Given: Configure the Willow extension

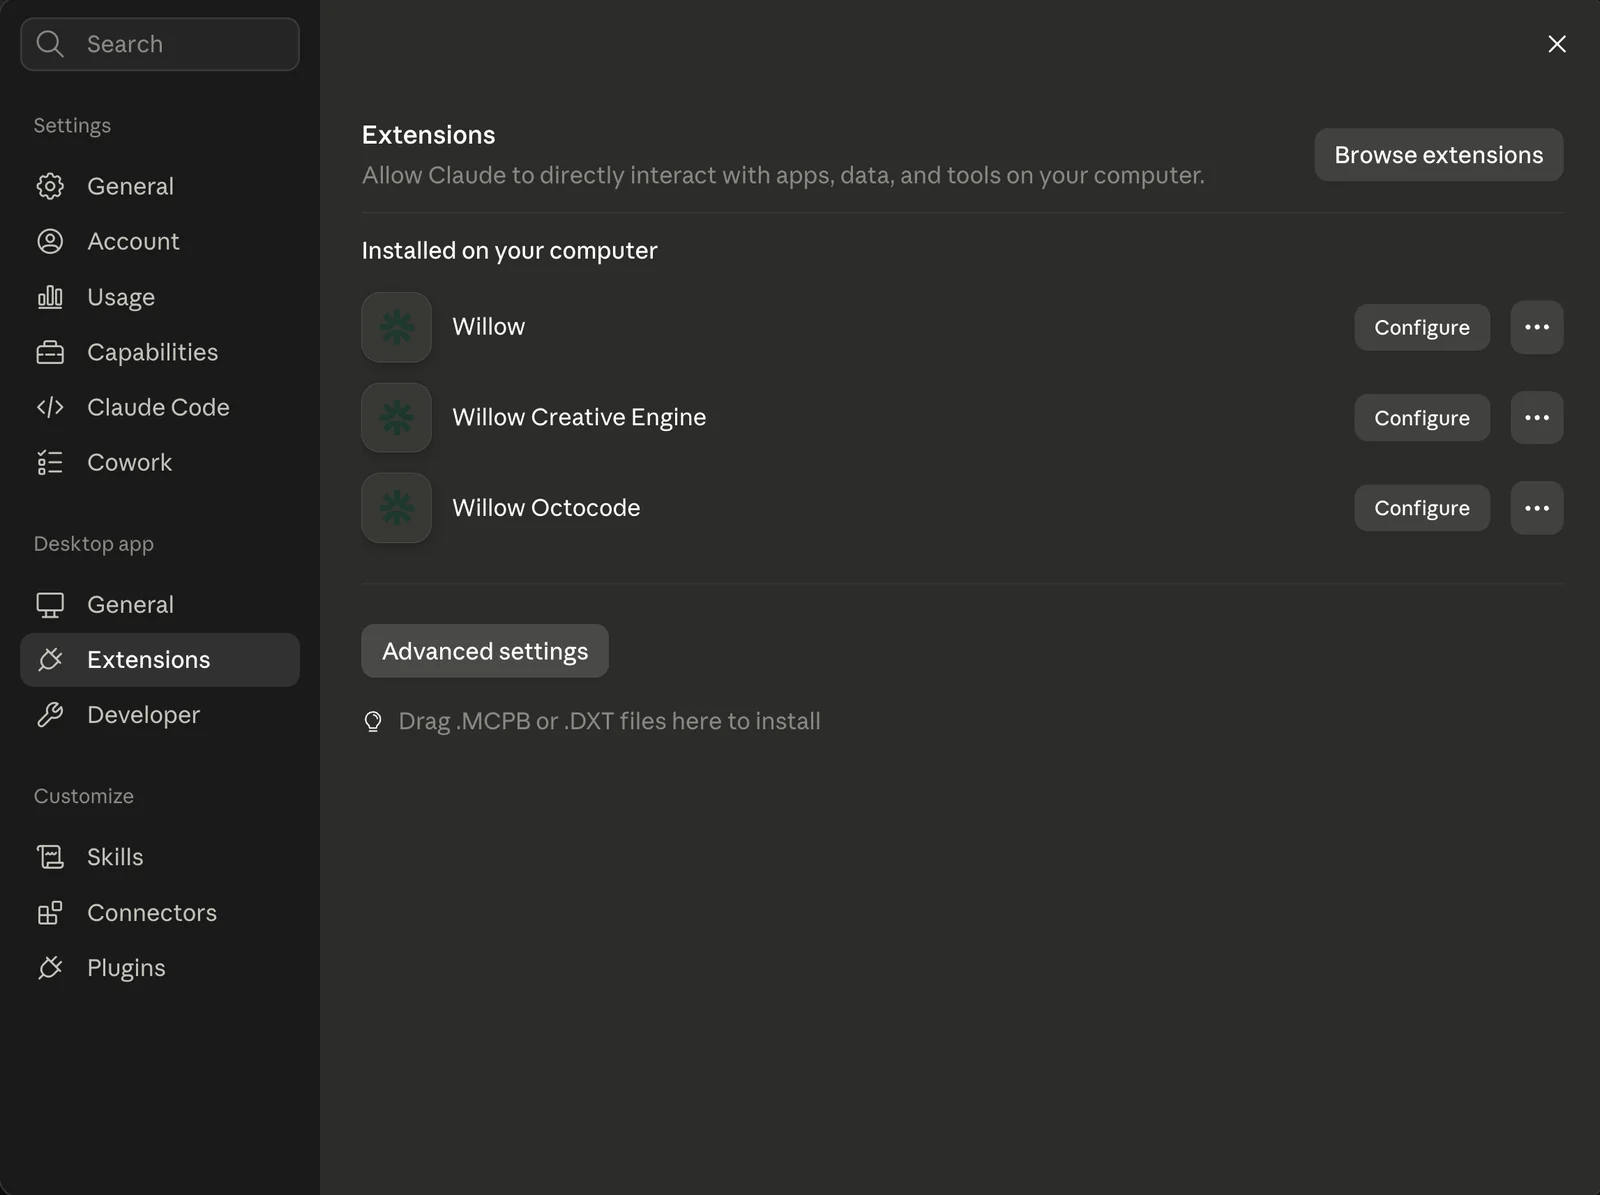Looking at the screenshot, I should point(1422,328).
